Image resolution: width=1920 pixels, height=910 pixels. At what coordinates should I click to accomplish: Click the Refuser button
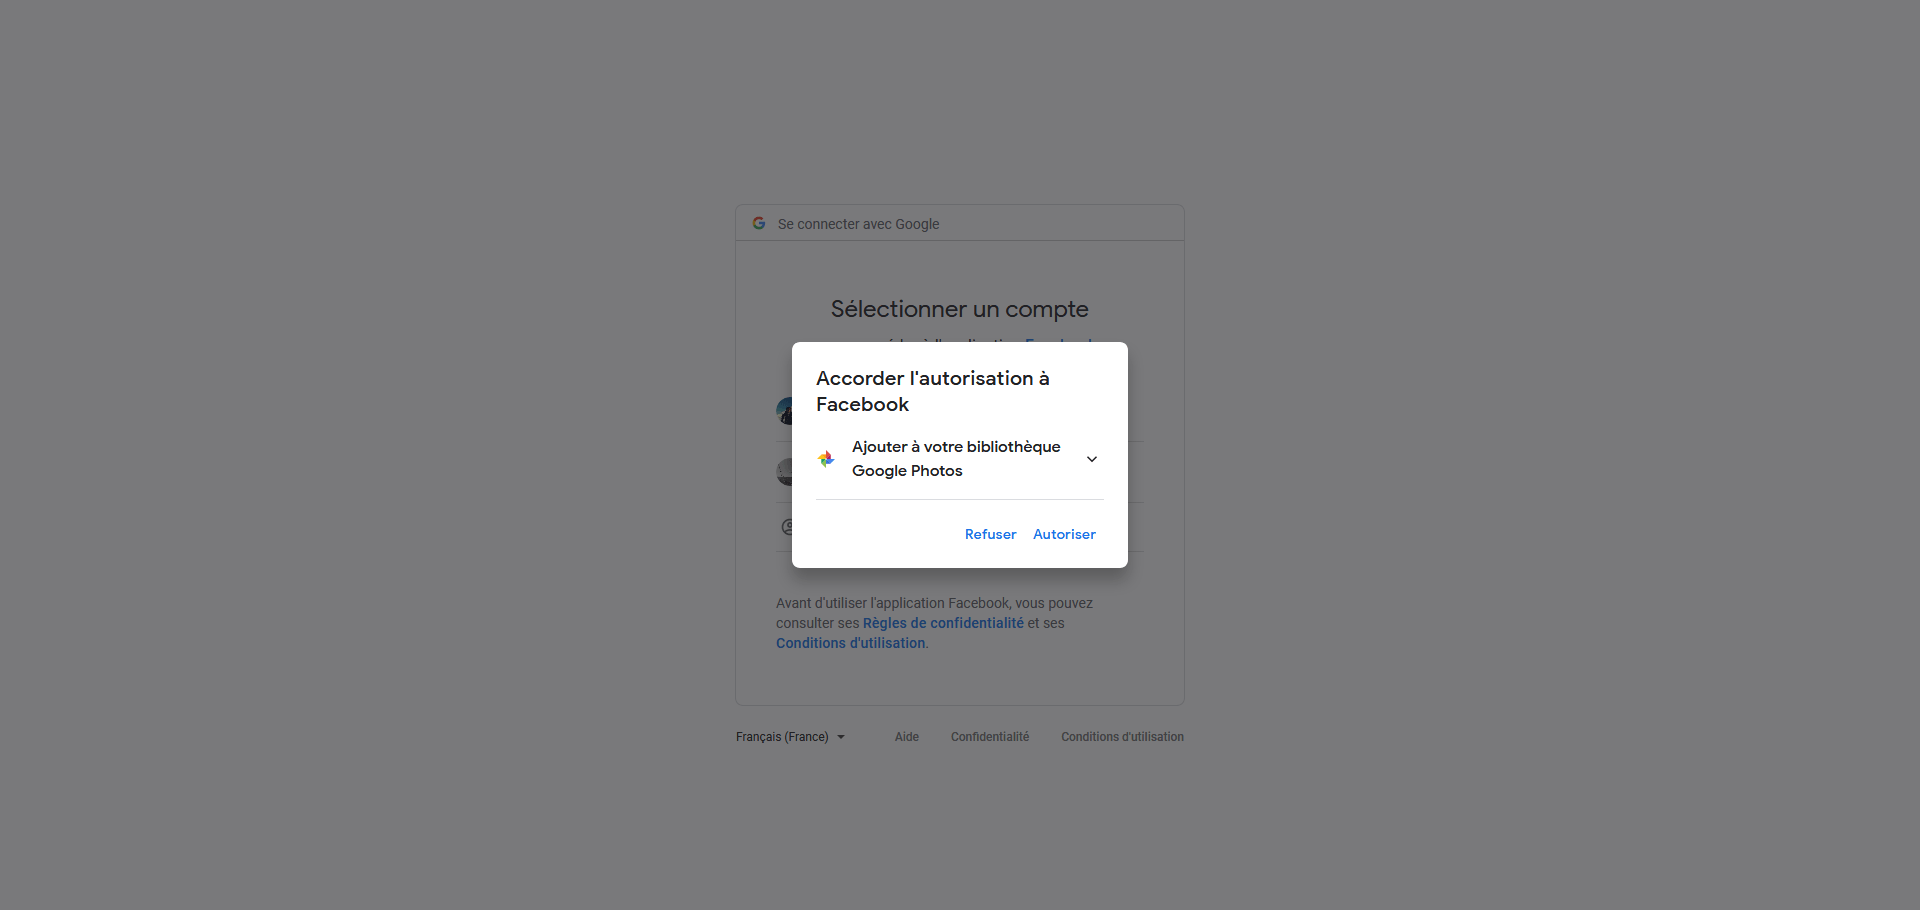pos(990,534)
